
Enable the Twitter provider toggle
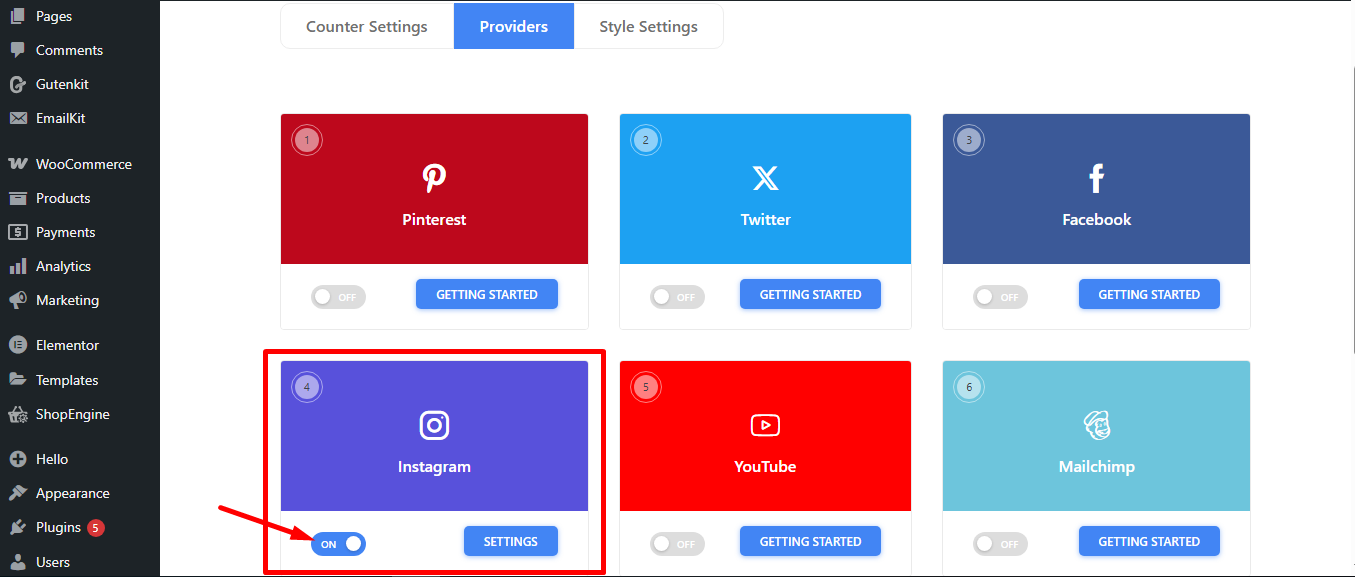(677, 297)
